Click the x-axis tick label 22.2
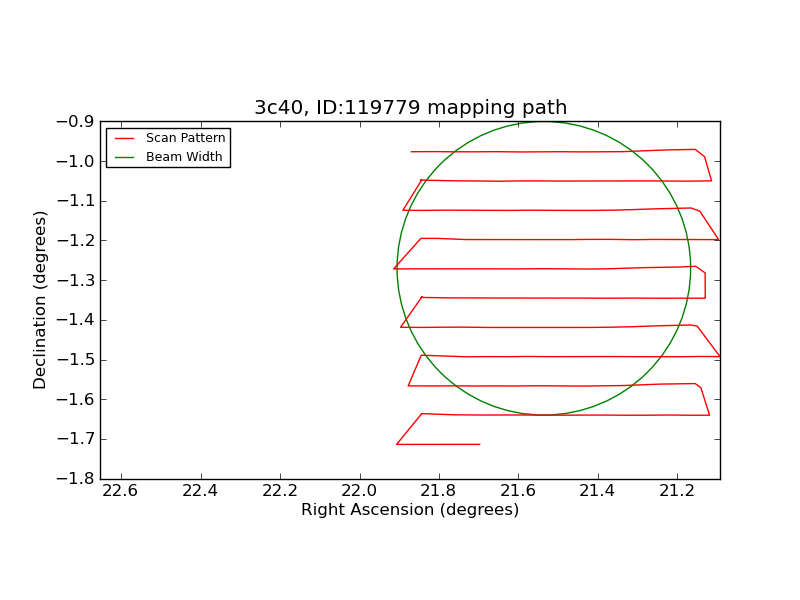Screen dimensions: 800x600 [280, 491]
